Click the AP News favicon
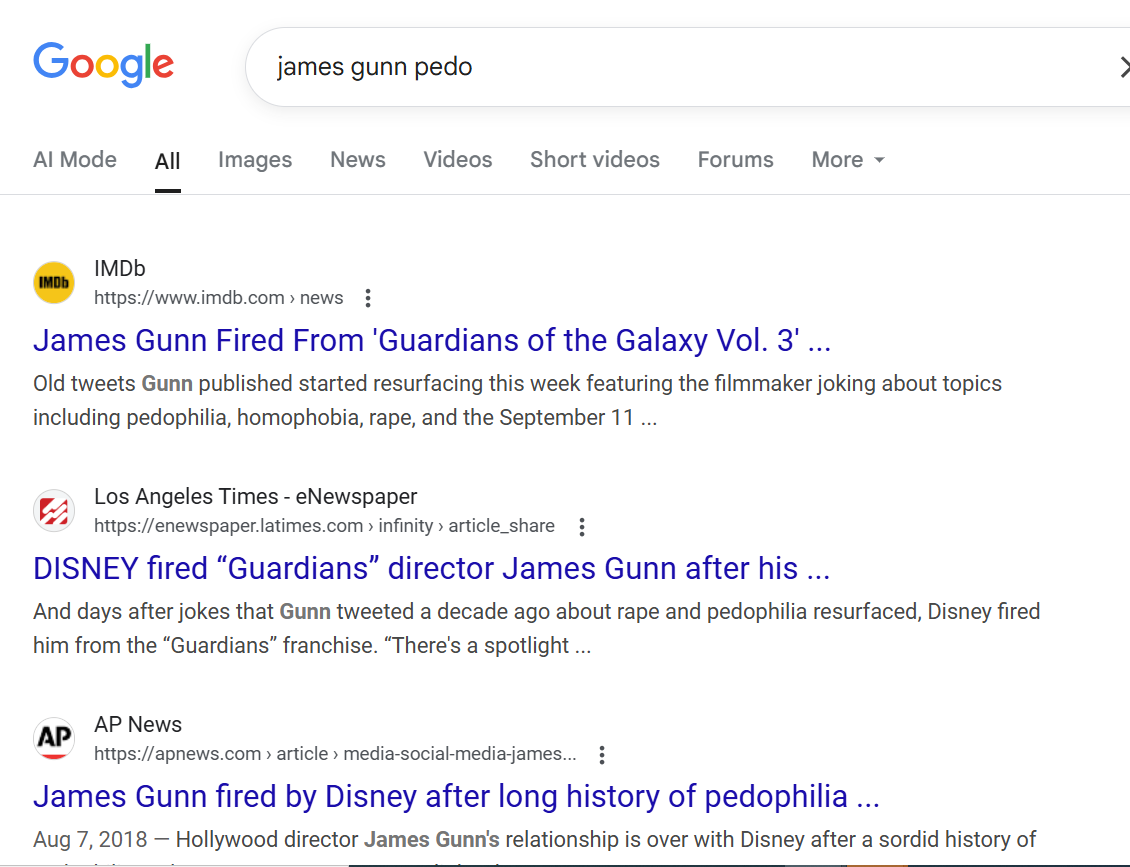Image resolution: width=1130 pixels, height=867 pixels. coord(54,738)
